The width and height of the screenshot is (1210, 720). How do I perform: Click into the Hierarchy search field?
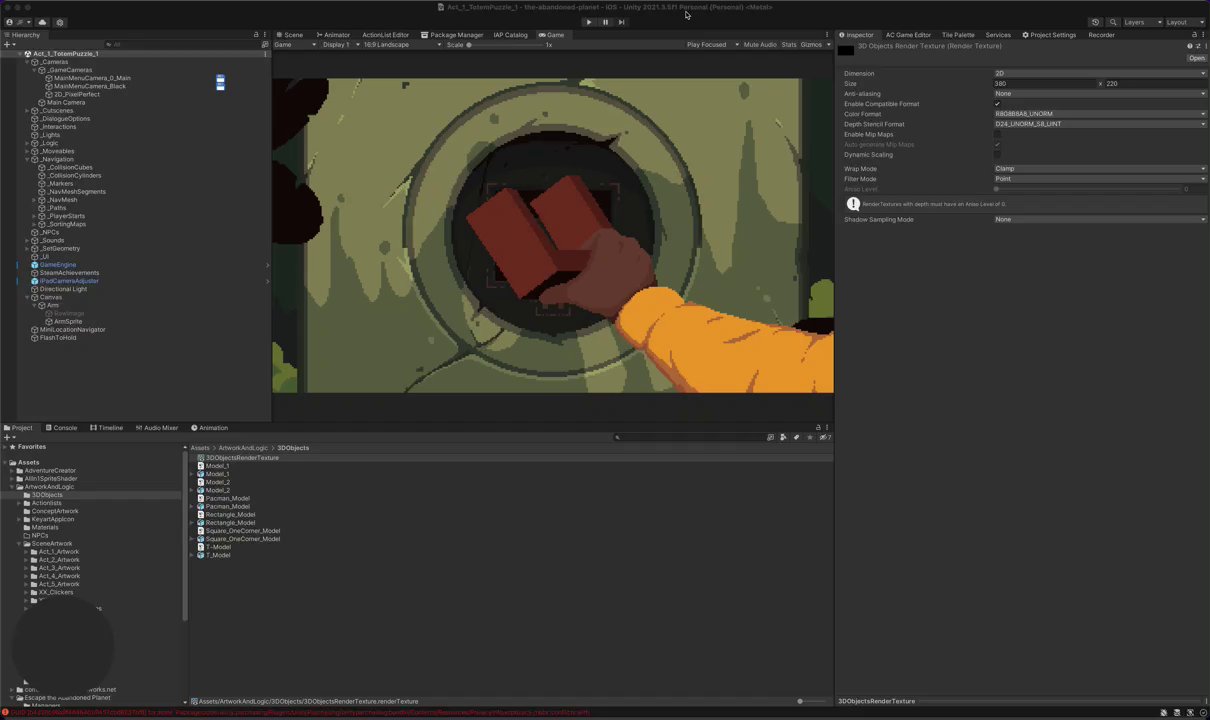(180, 44)
